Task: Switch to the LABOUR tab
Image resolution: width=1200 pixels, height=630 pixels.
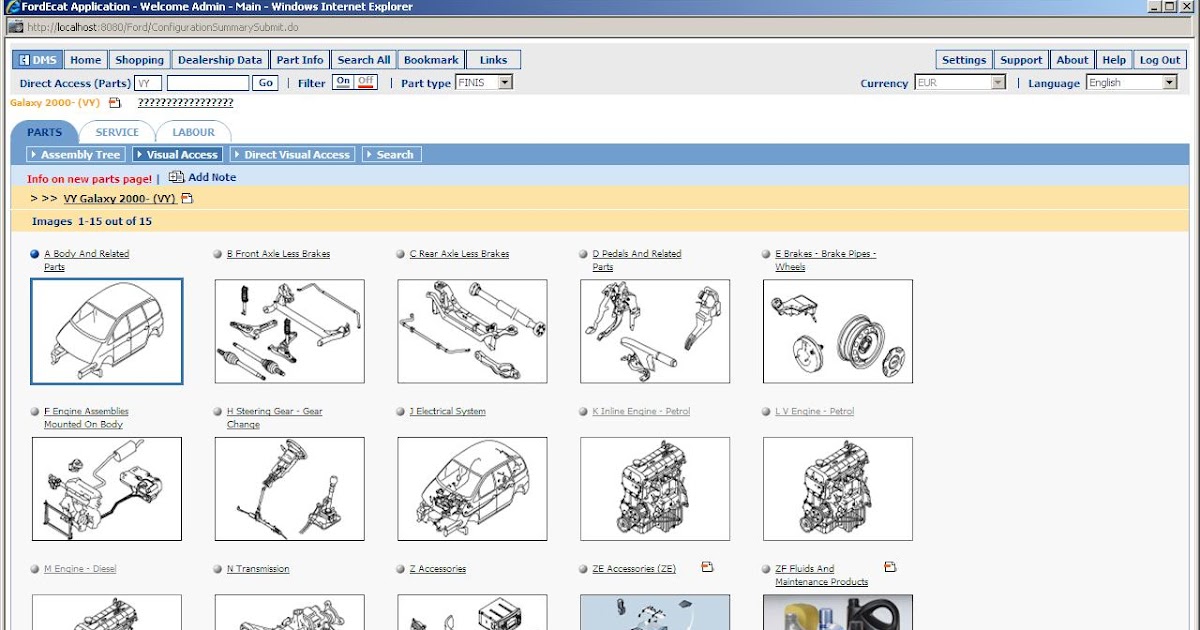Action: click(x=193, y=132)
